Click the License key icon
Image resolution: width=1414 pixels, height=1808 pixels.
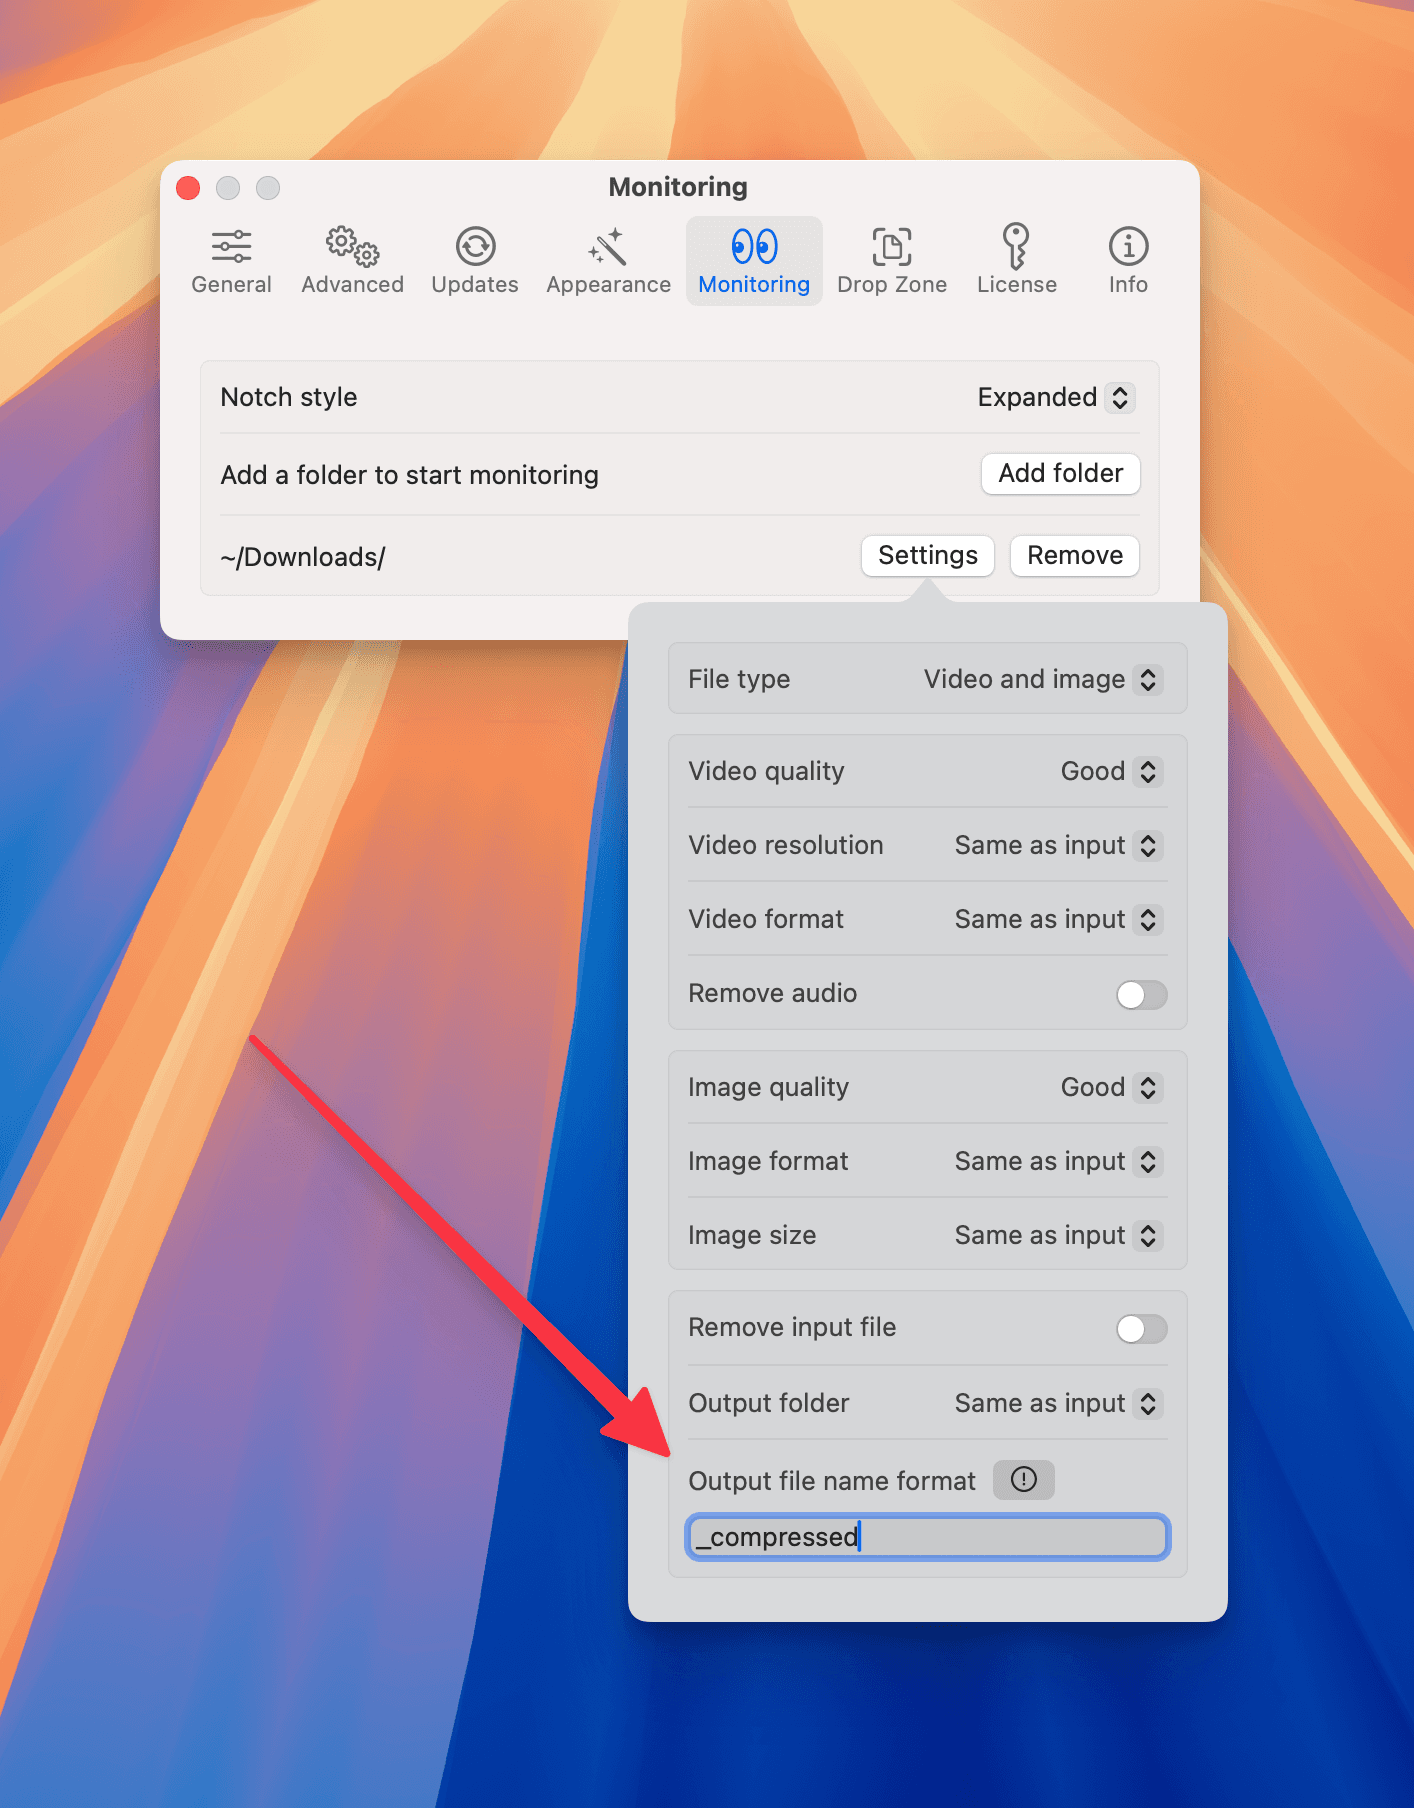(1016, 246)
